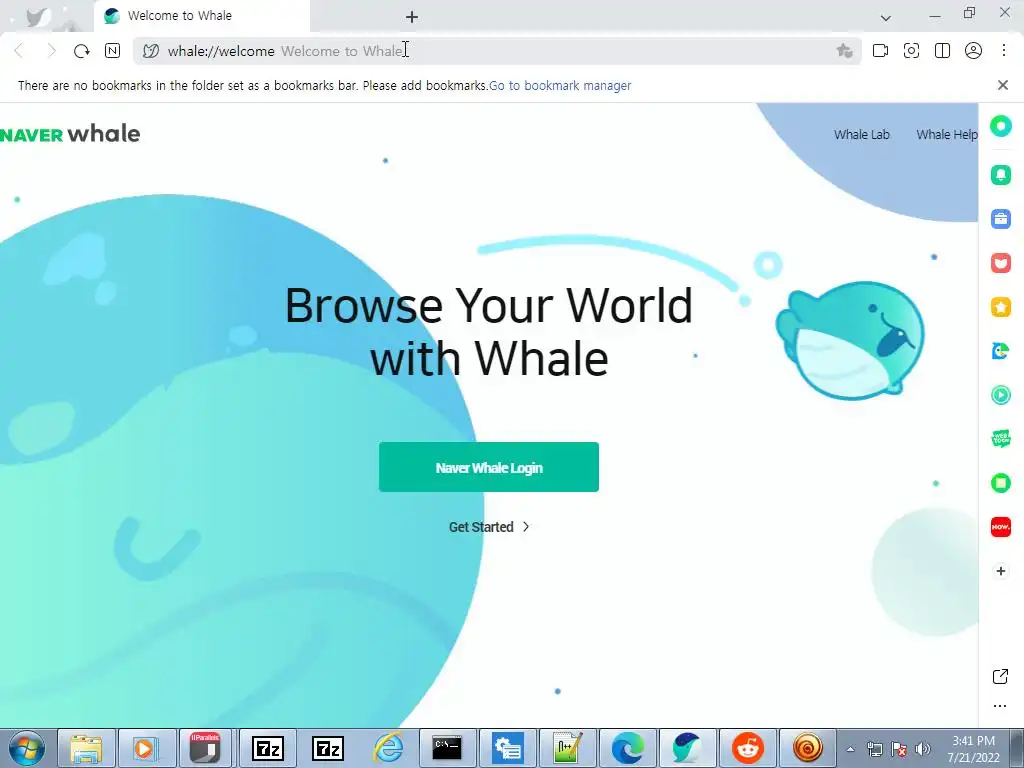The width and height of the screenshot is (1024, 768).
Task: Open the notification bell sidebar icon
Action: point(1000,174)
